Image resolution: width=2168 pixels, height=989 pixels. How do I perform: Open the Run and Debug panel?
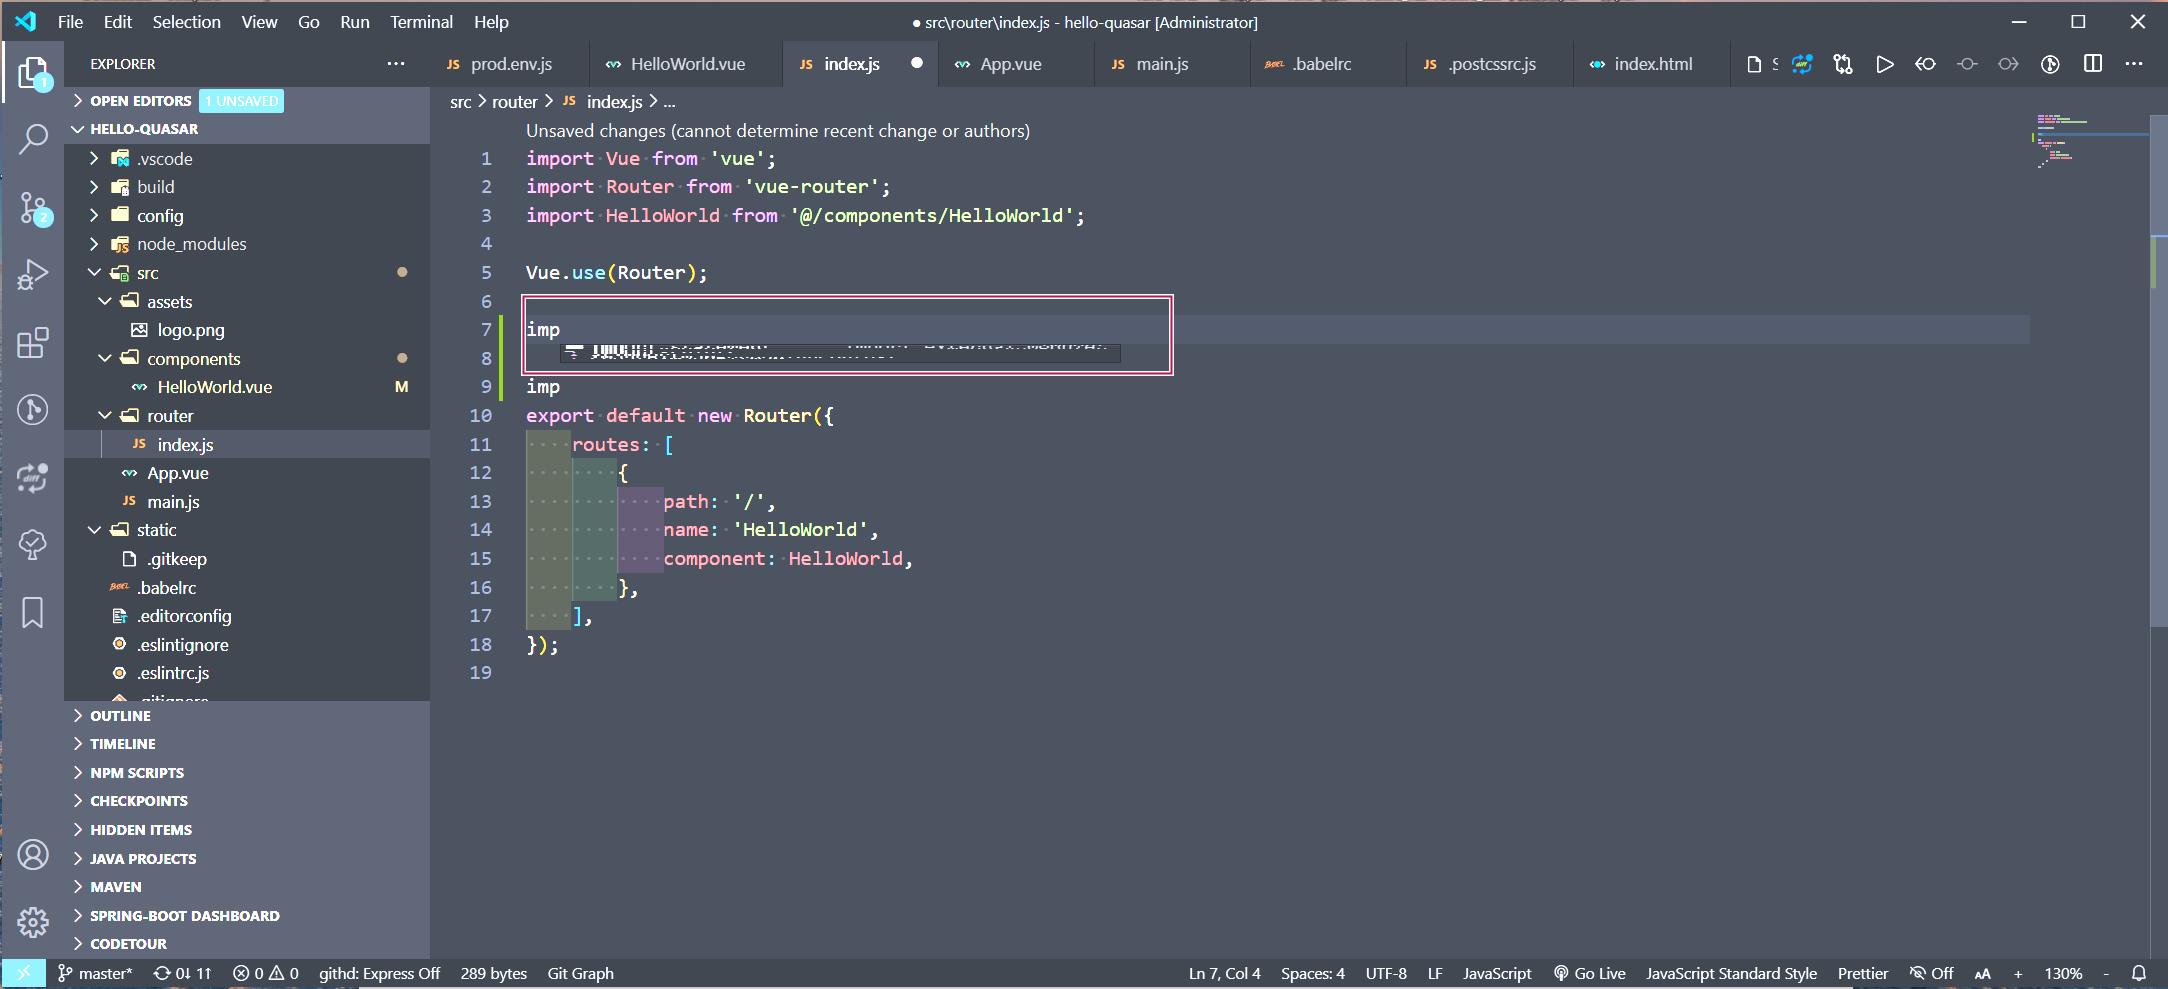[x=33, y=274]
